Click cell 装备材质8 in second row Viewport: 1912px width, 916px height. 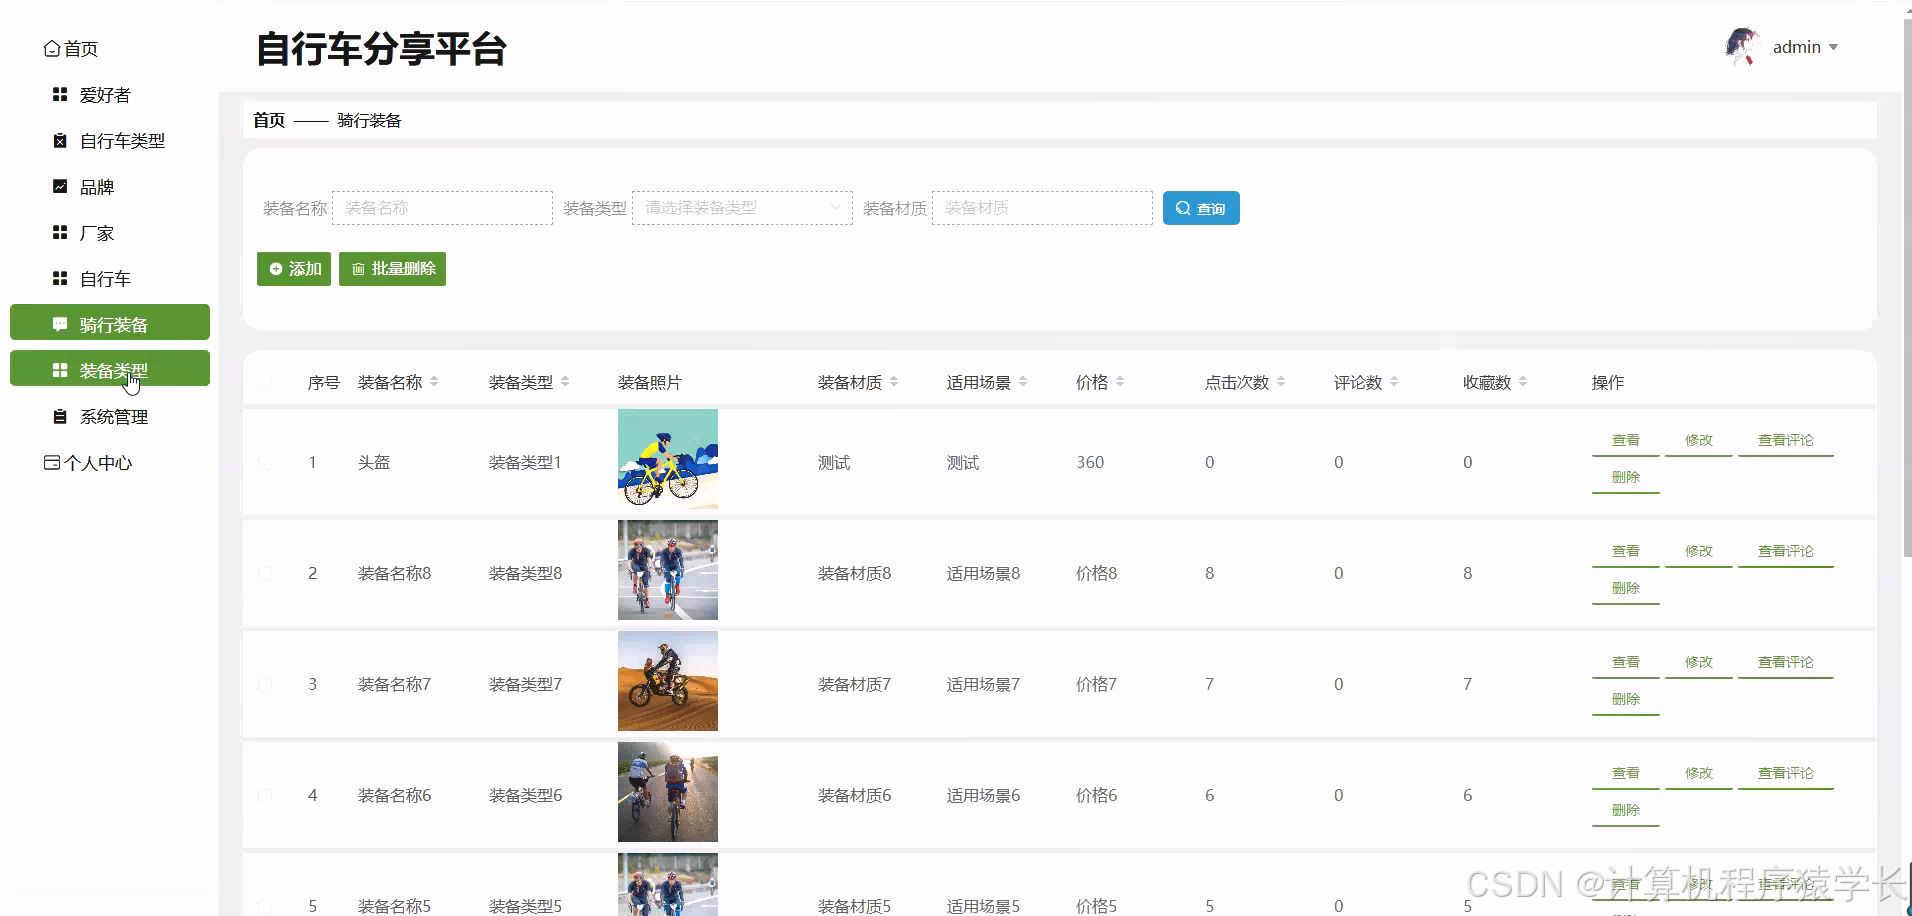(854, 574)
